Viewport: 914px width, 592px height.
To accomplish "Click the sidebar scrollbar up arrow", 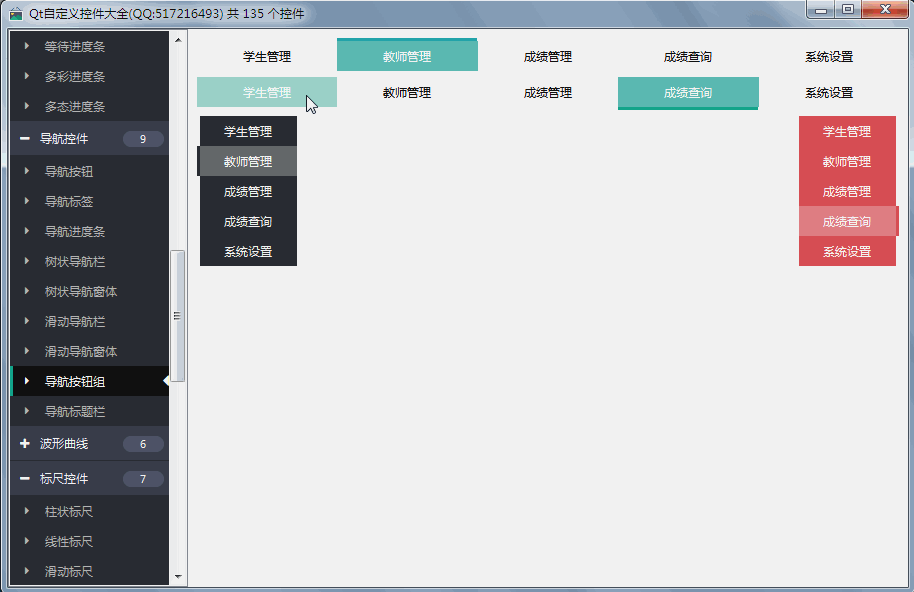I will (x=178, y=40).
